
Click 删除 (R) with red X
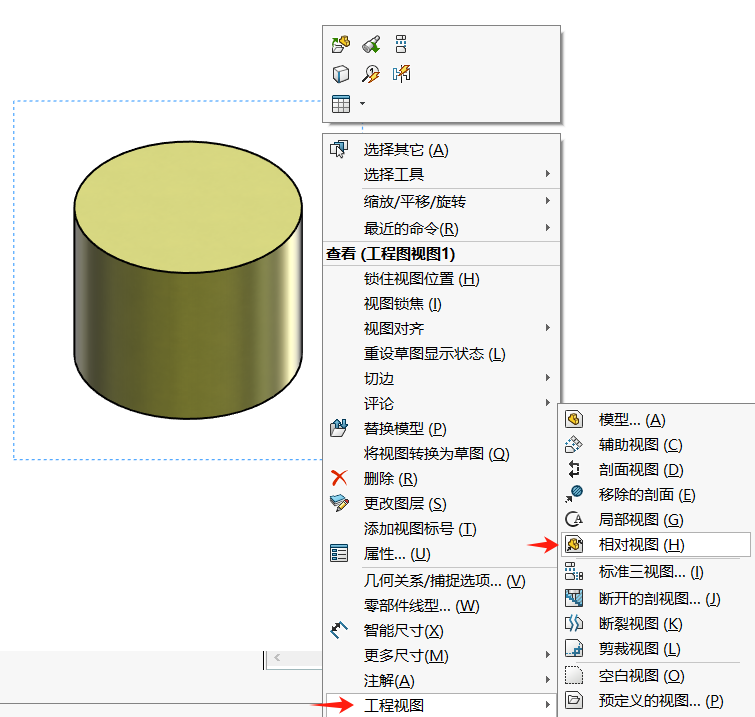[x=390, y=479]
